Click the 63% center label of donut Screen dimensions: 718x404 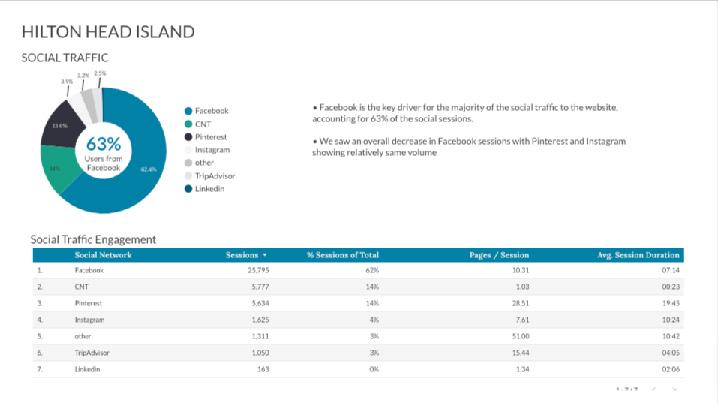[103, 144]
